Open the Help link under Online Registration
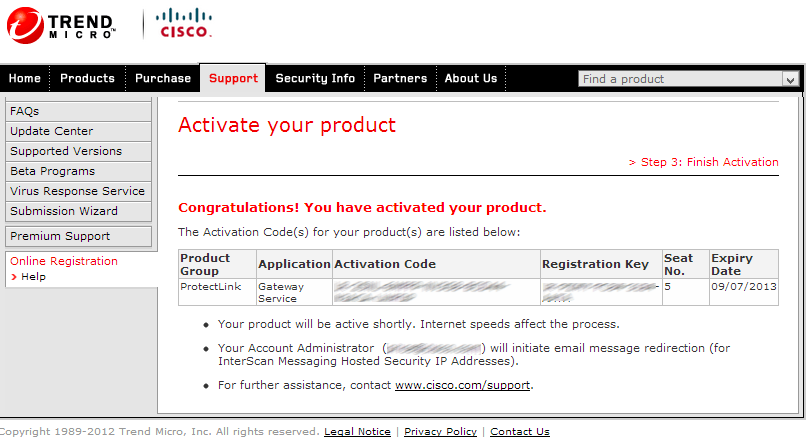 tap(33, 277)
